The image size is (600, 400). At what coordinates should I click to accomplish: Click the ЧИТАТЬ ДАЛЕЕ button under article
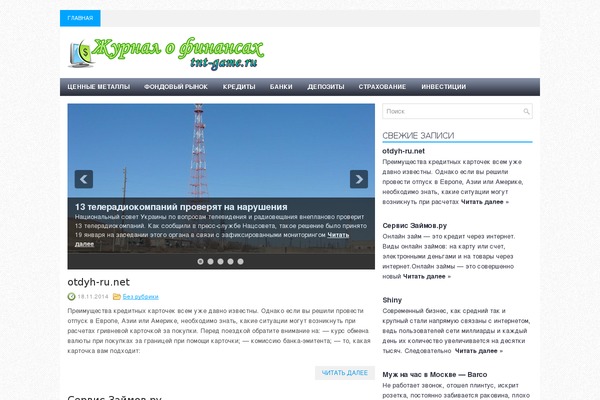tap(345, 373)
